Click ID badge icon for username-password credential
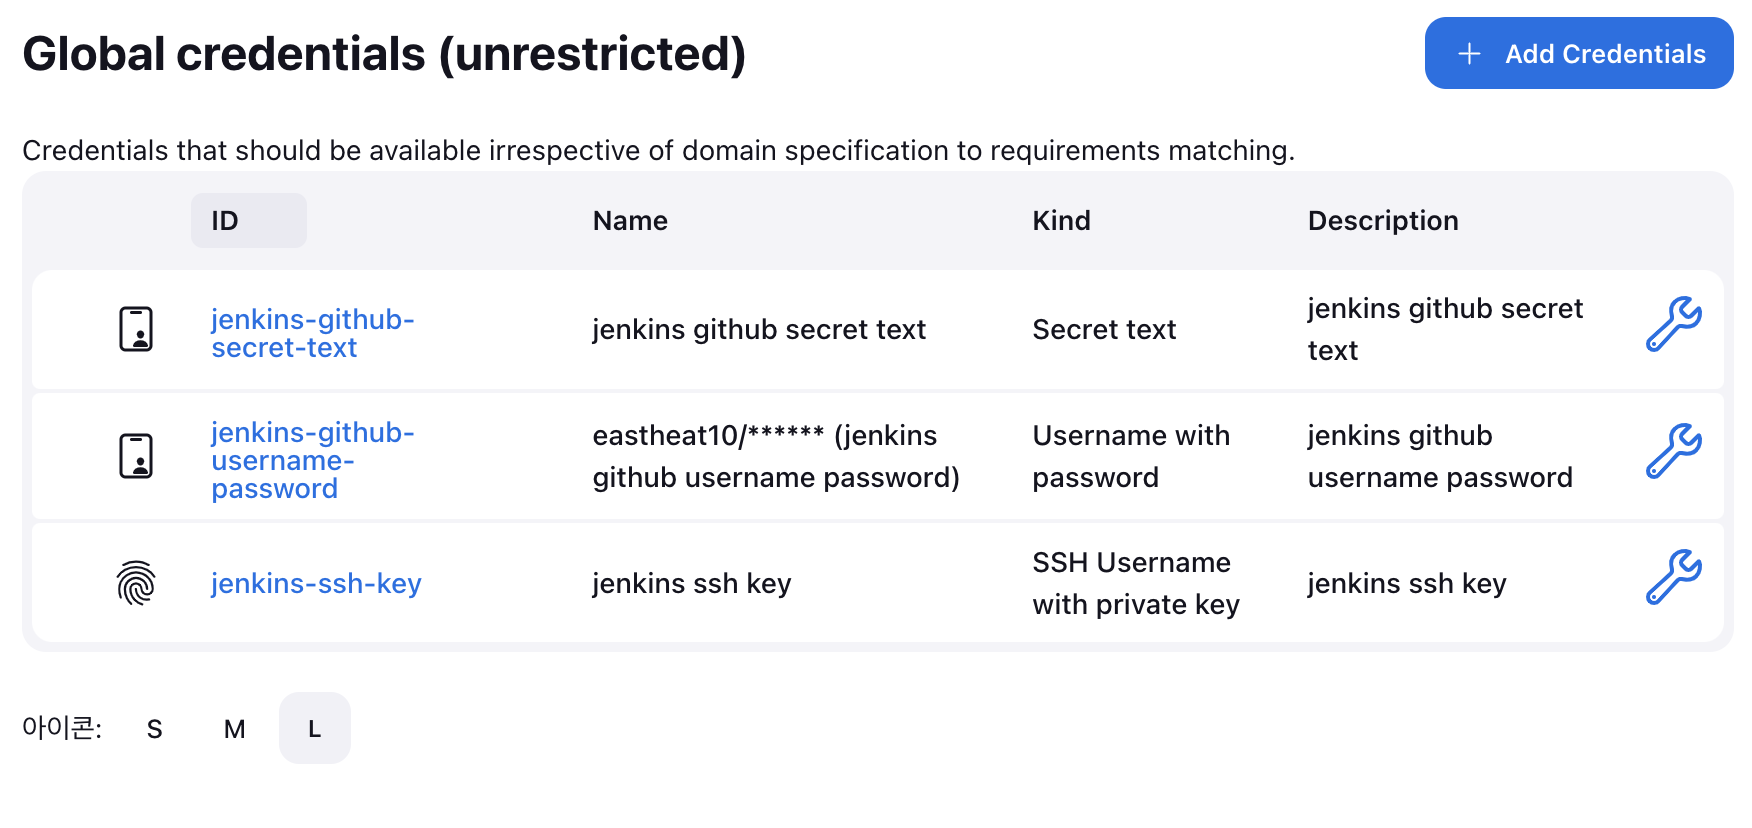Viewport: 1752px width, 828px height. pos(136,456)
